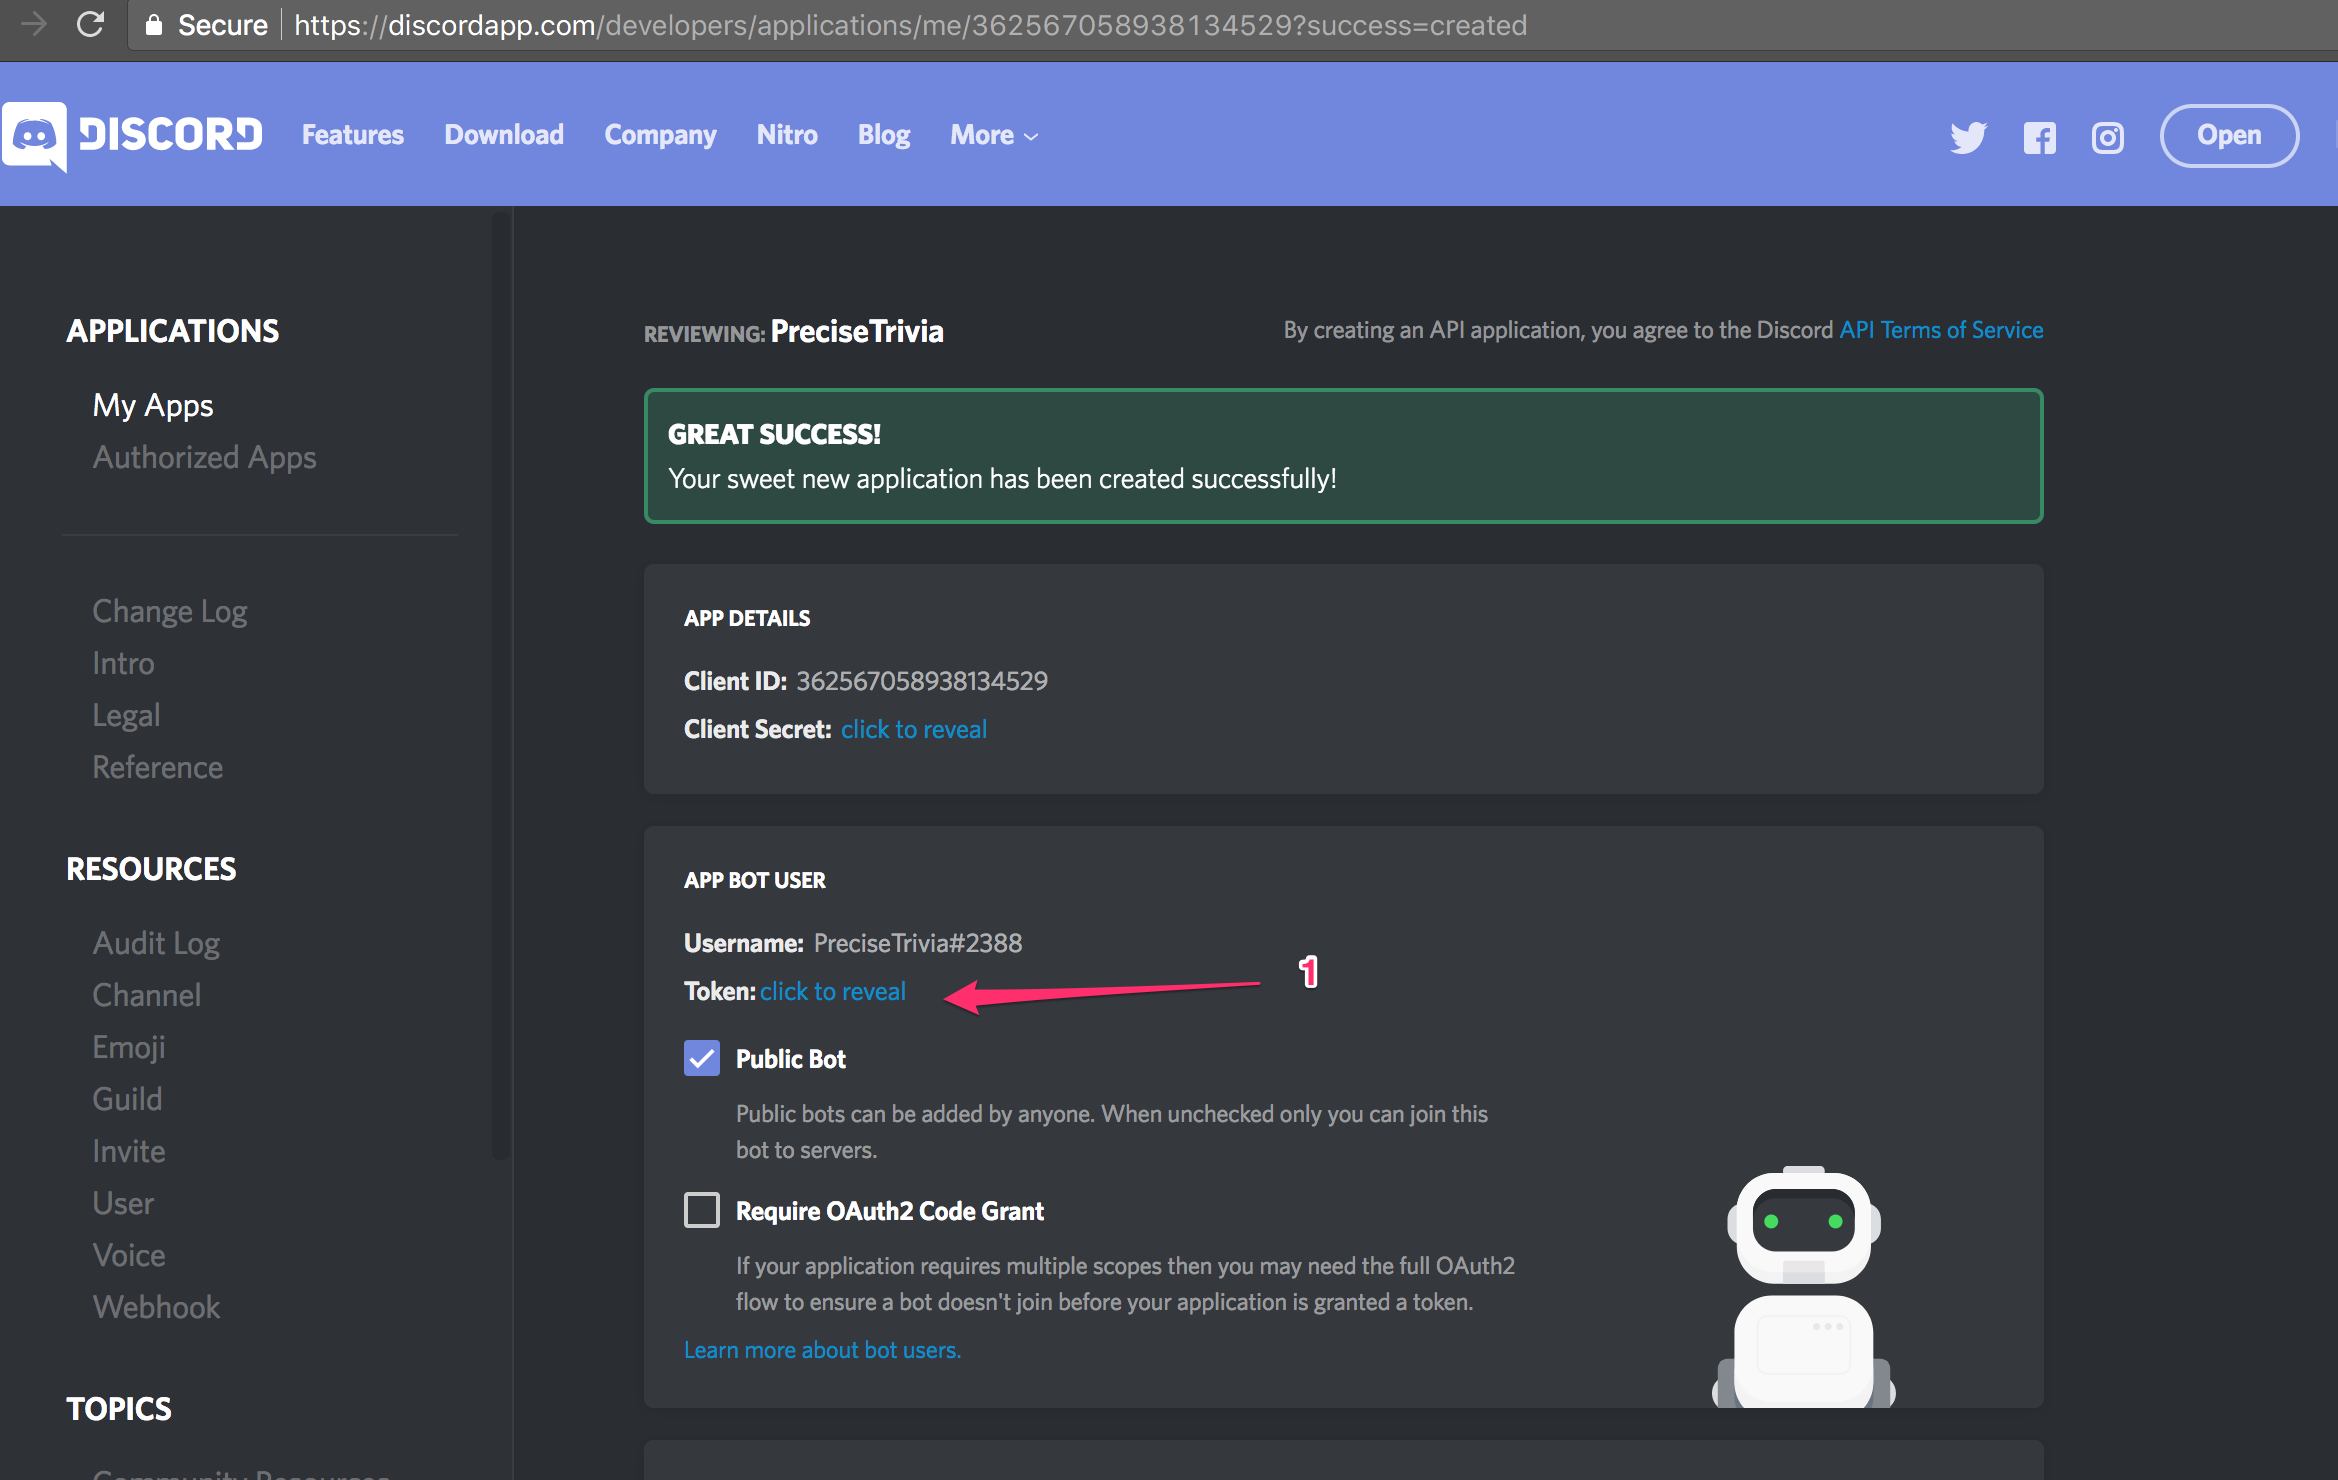Viewport: 2338px width, 1480px height.
Task: Navigate to Authorized Apps
Action: click(x=204, y=457)
